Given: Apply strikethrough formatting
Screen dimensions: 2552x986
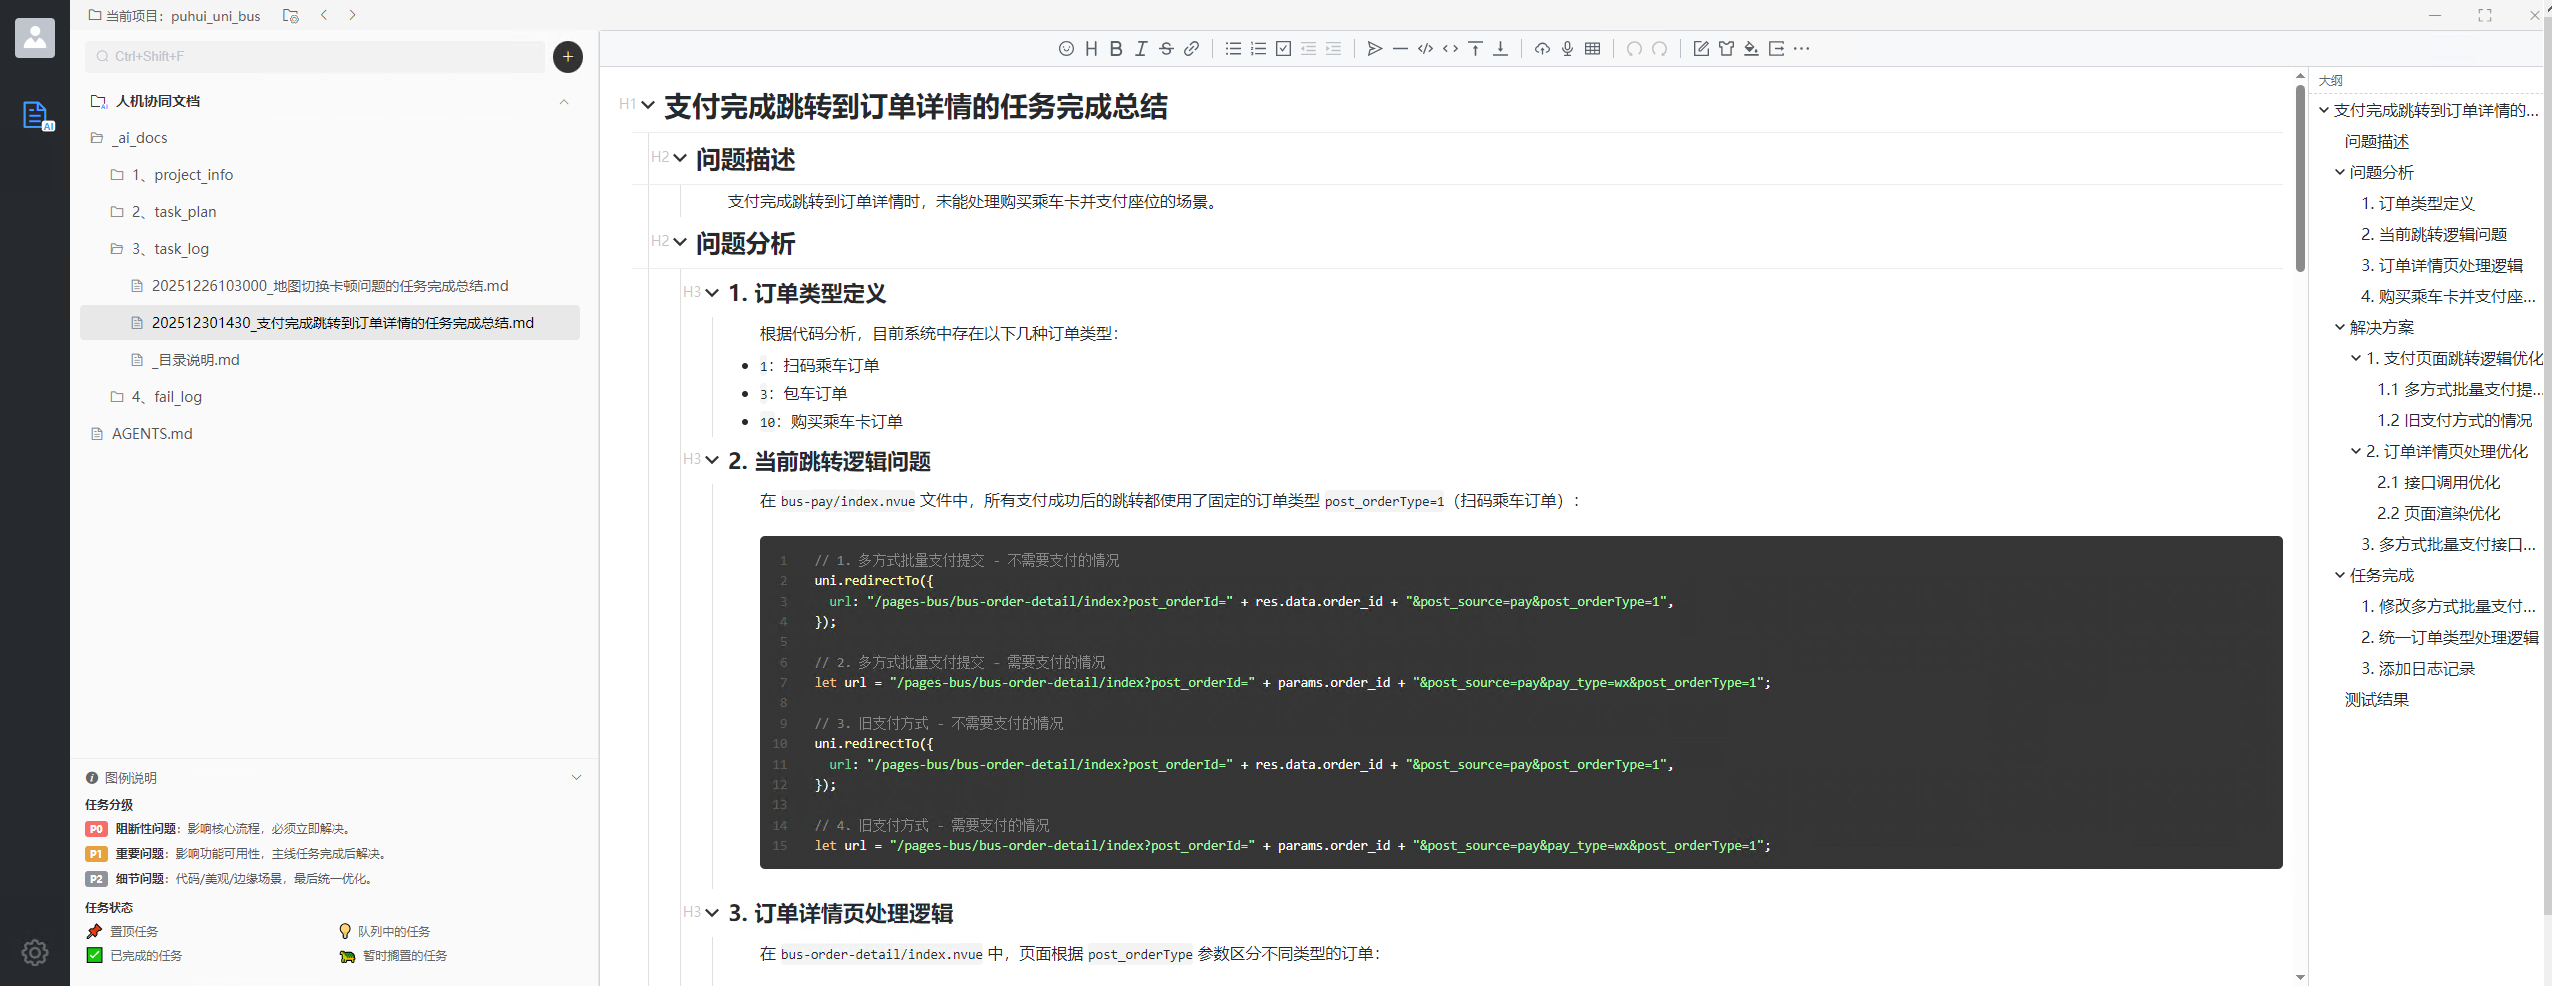Looking at the screenshot, I should (x=1166, y=49).
